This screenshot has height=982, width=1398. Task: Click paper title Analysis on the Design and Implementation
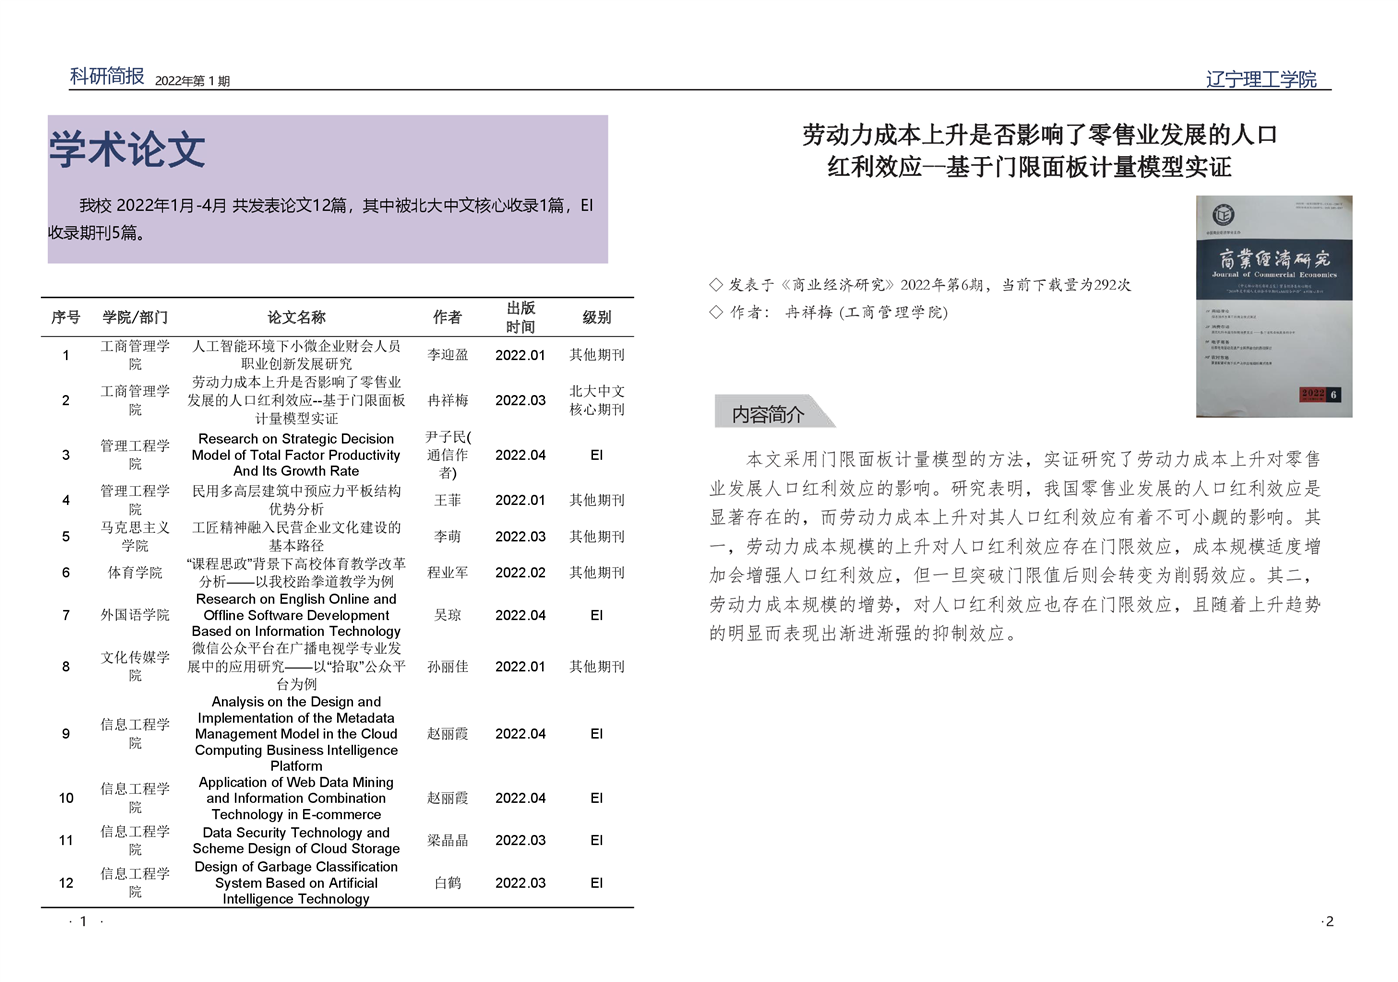click(296, 734)
